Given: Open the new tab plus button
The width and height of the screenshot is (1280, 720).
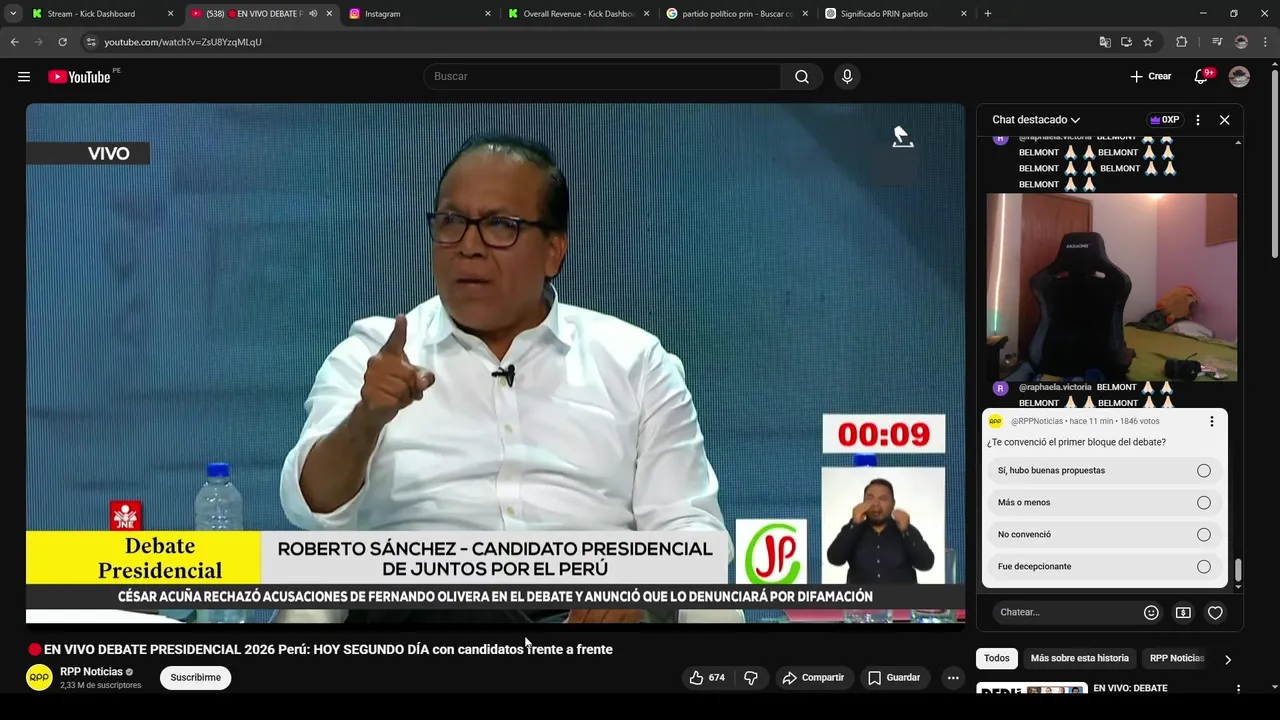Looking at the screenshot, I should point(988,14).
